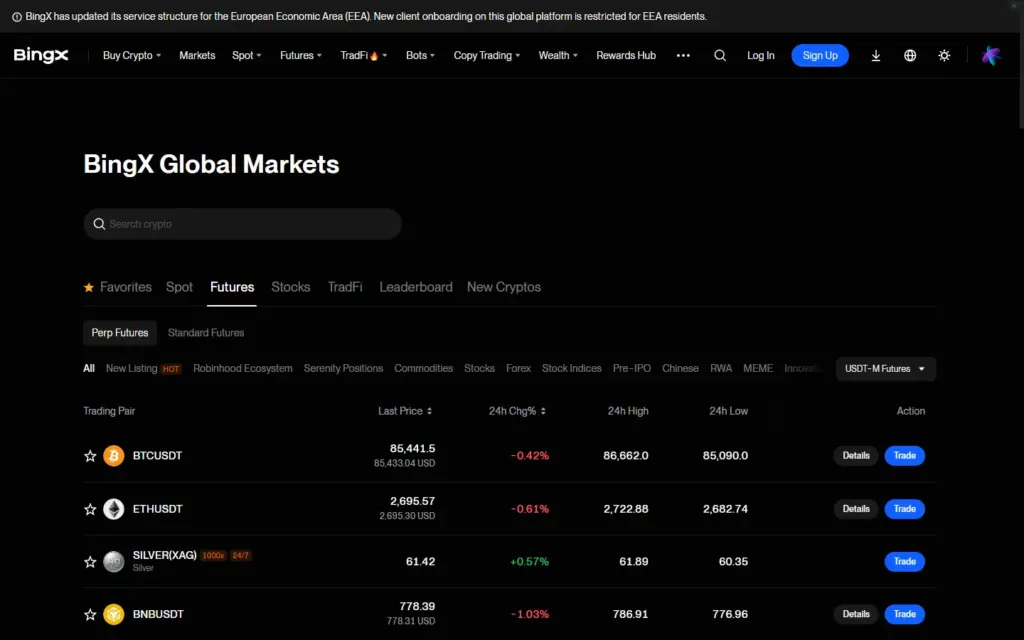Trade BNBUSDT

tap(904, 615)
